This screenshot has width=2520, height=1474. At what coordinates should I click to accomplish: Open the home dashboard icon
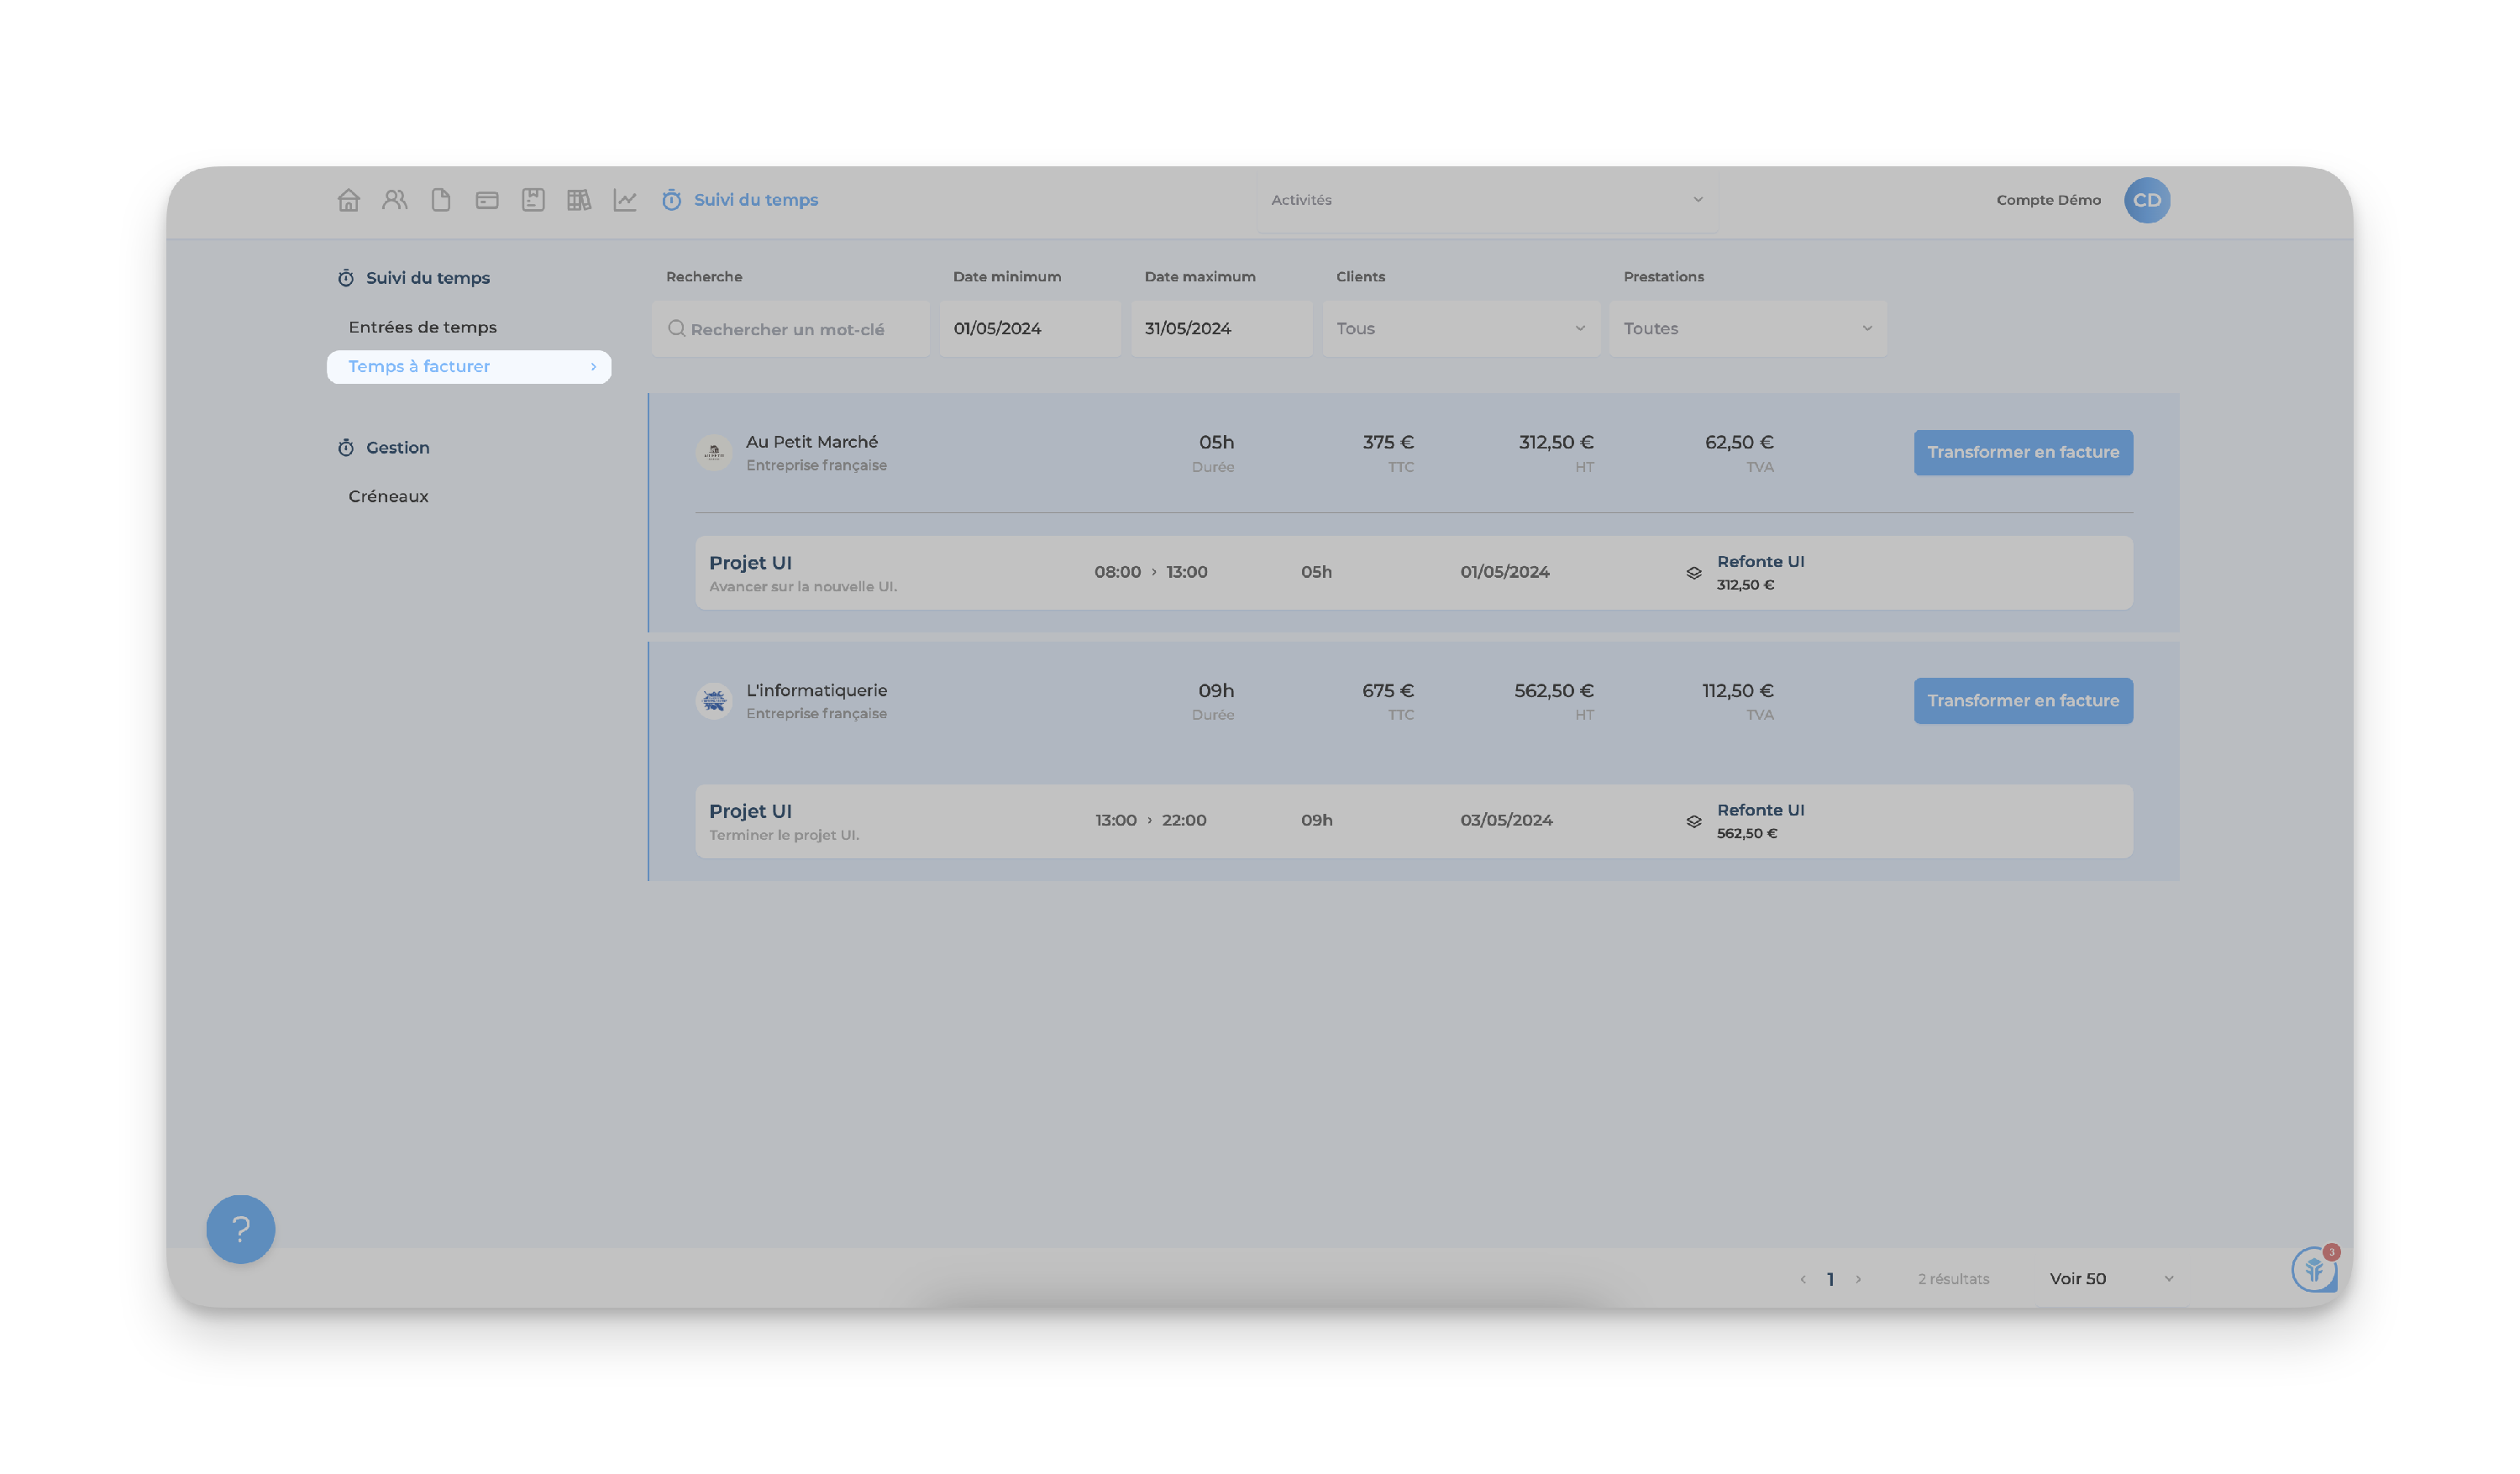coord(348,200)
